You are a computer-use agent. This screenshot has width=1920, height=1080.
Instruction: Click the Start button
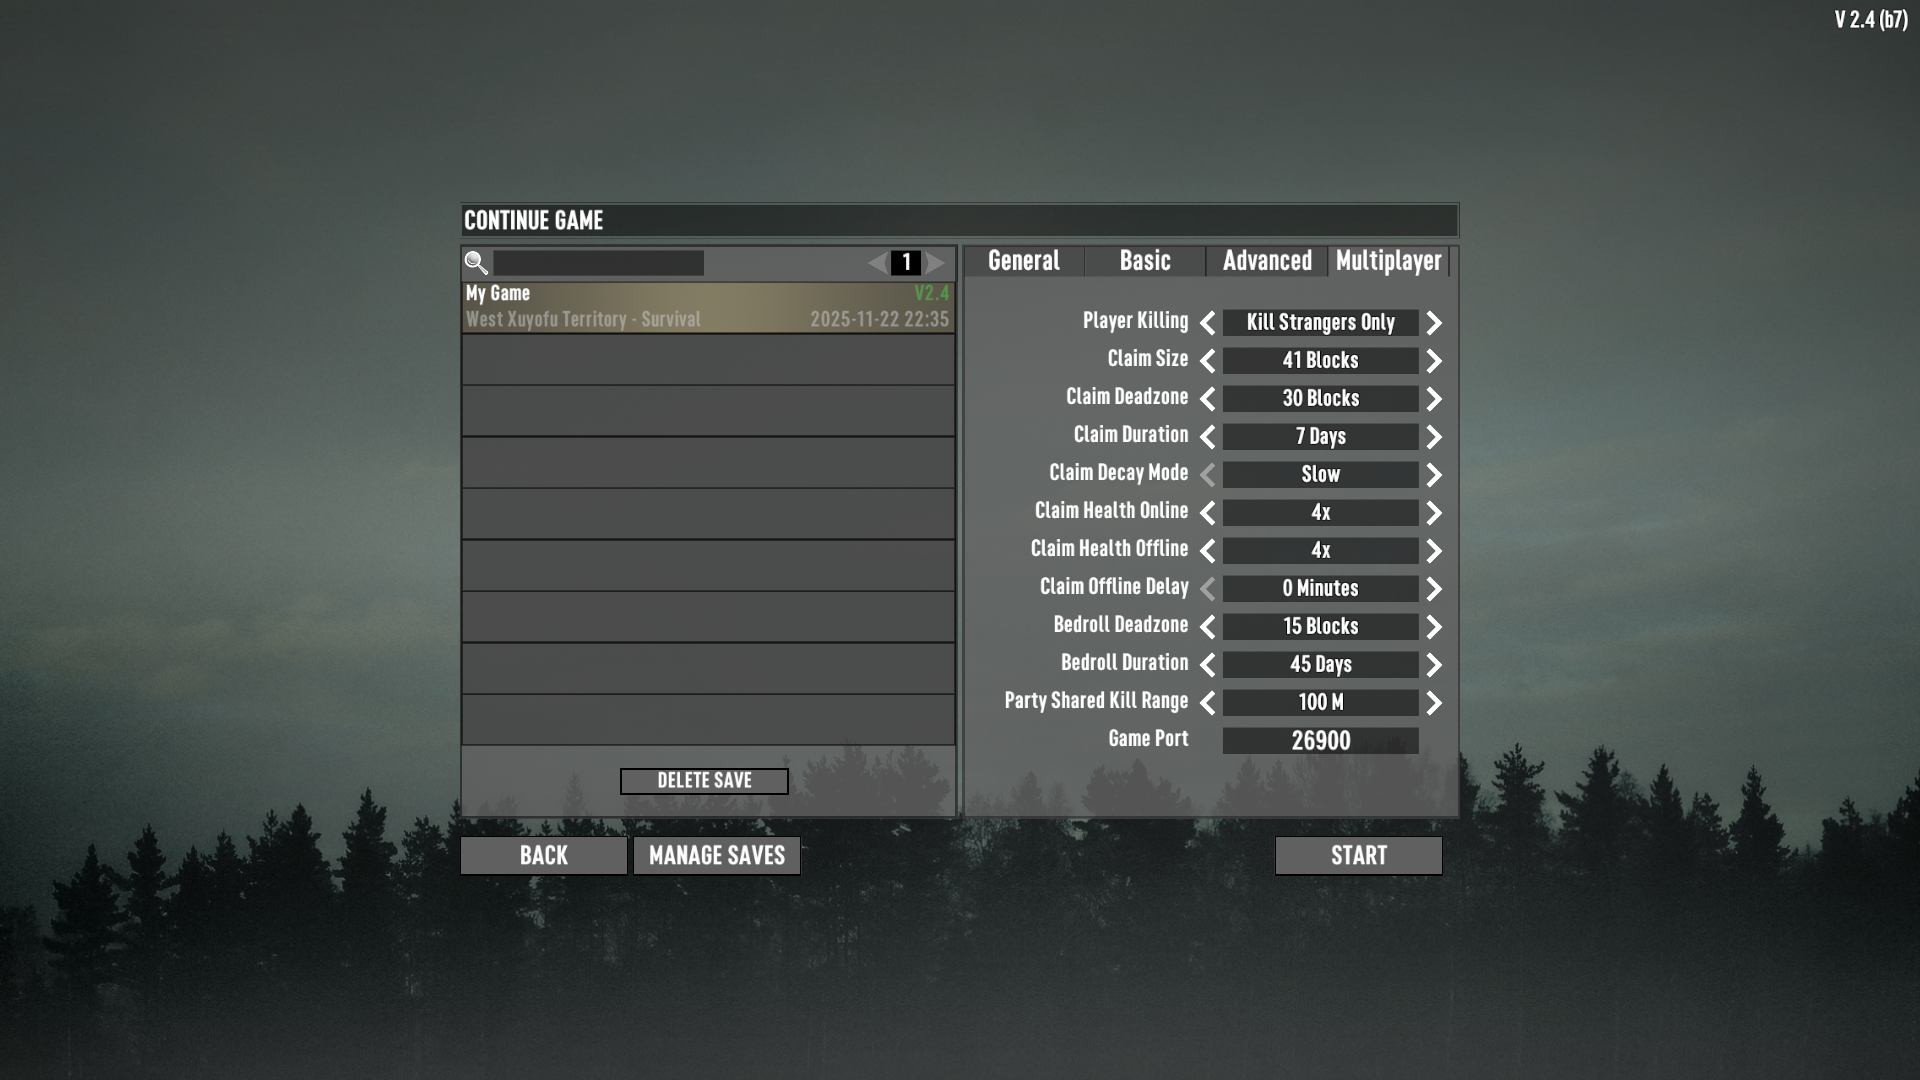click(1358, 856)
